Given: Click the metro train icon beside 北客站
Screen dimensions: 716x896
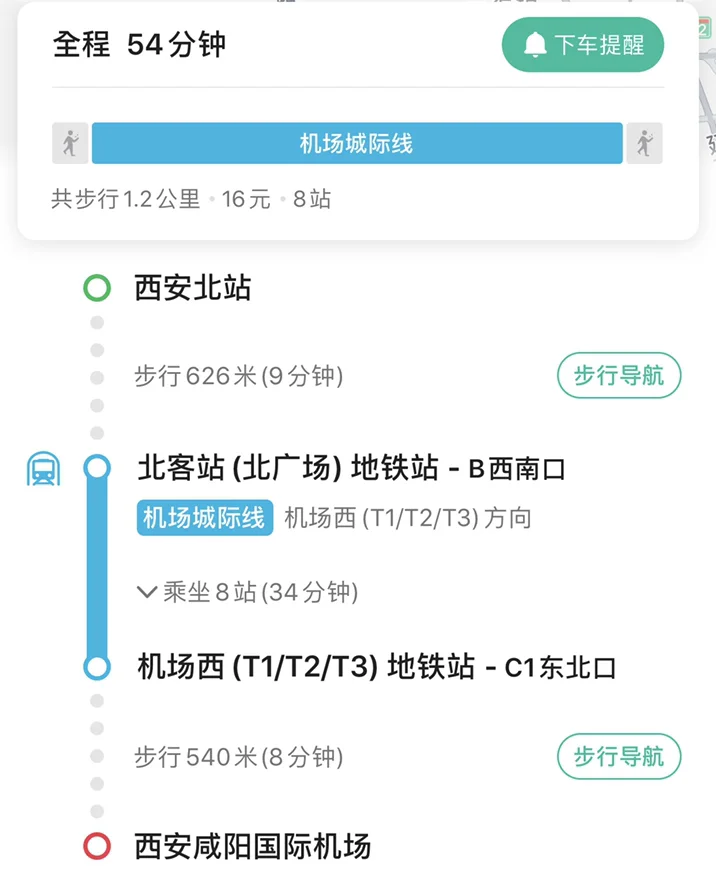Looking at the screenshot, I should pyautogui.click(x=42, y=466).
